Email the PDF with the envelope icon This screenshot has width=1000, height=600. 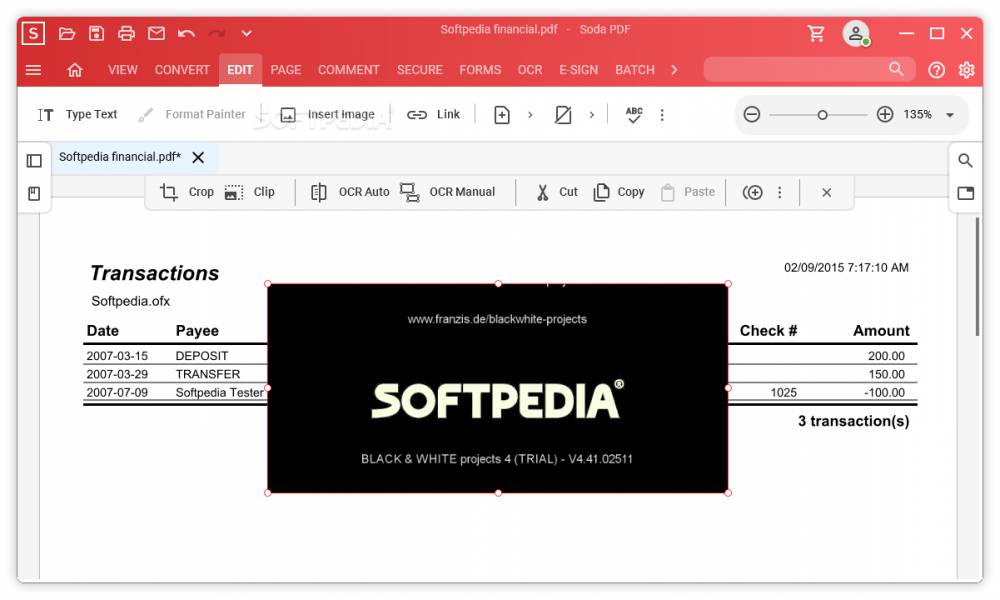pyautogui.click(x=156, y=33)
